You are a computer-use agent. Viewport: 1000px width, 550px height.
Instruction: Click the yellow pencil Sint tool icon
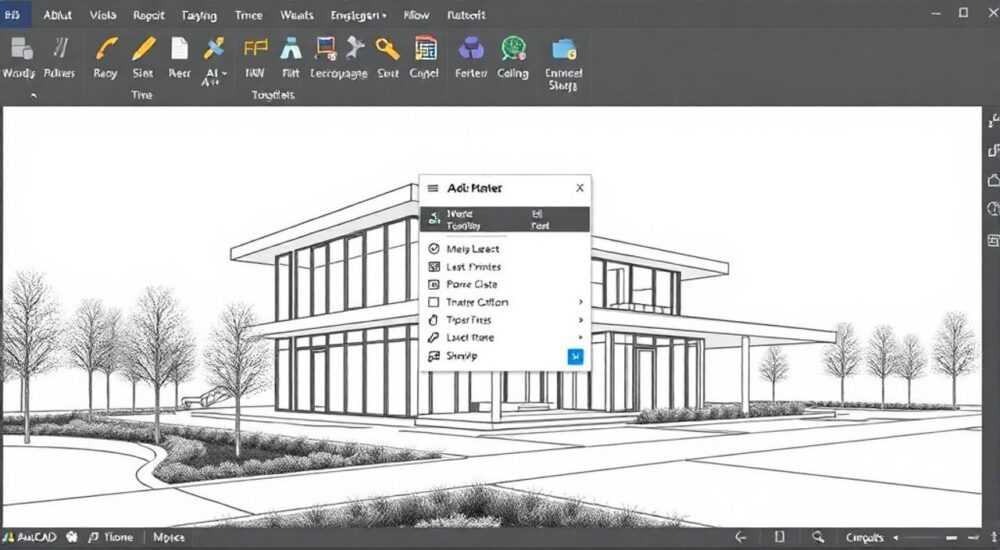[x=143, y=48]
